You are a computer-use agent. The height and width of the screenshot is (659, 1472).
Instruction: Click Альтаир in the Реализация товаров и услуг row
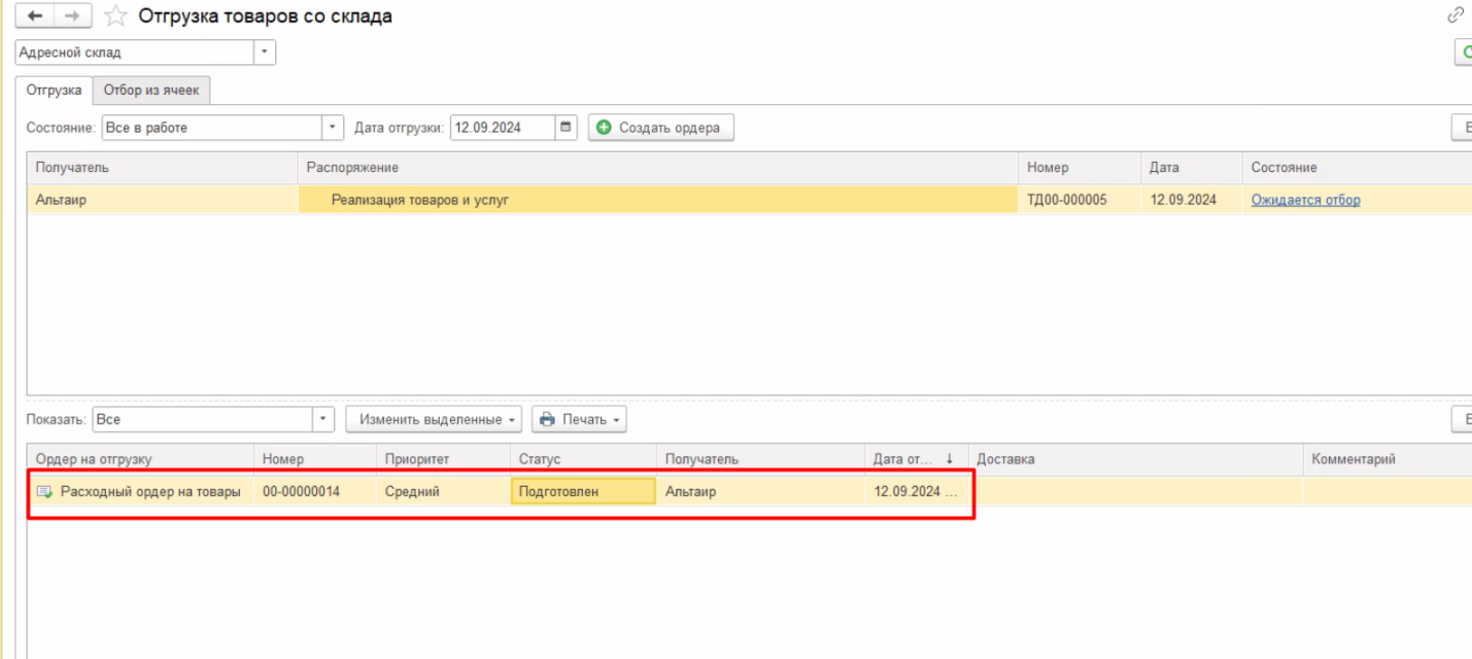coord(61,200)
